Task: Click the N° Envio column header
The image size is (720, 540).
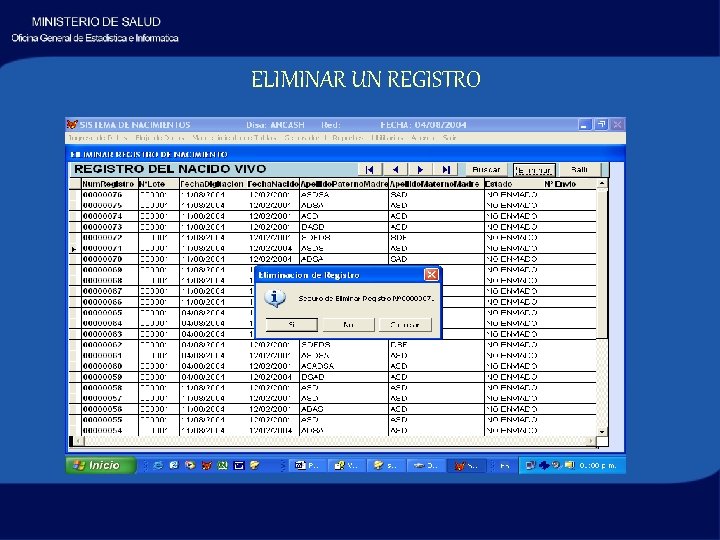Action: point(570,184)
